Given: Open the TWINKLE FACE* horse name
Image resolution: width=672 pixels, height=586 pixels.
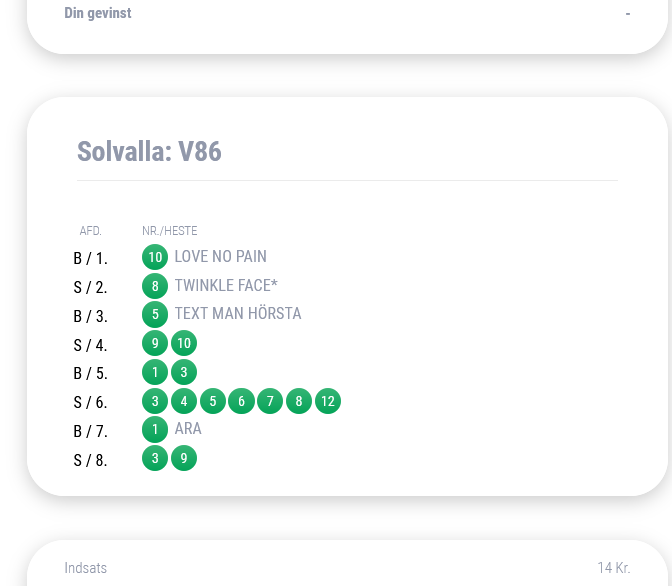Looking at the screenshot, I should tap(226, 285).
